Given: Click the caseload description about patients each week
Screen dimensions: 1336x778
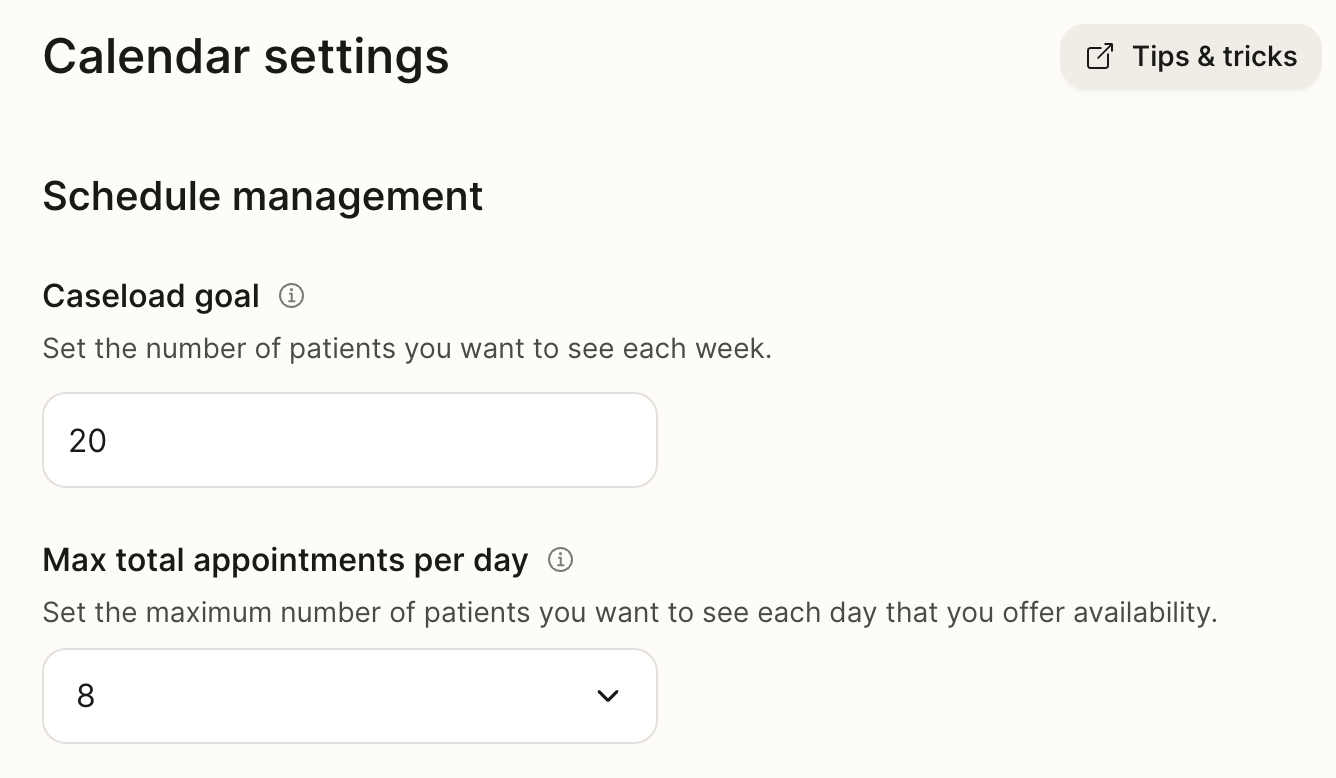Looking at the screenshot, I should tap(407, 349).
